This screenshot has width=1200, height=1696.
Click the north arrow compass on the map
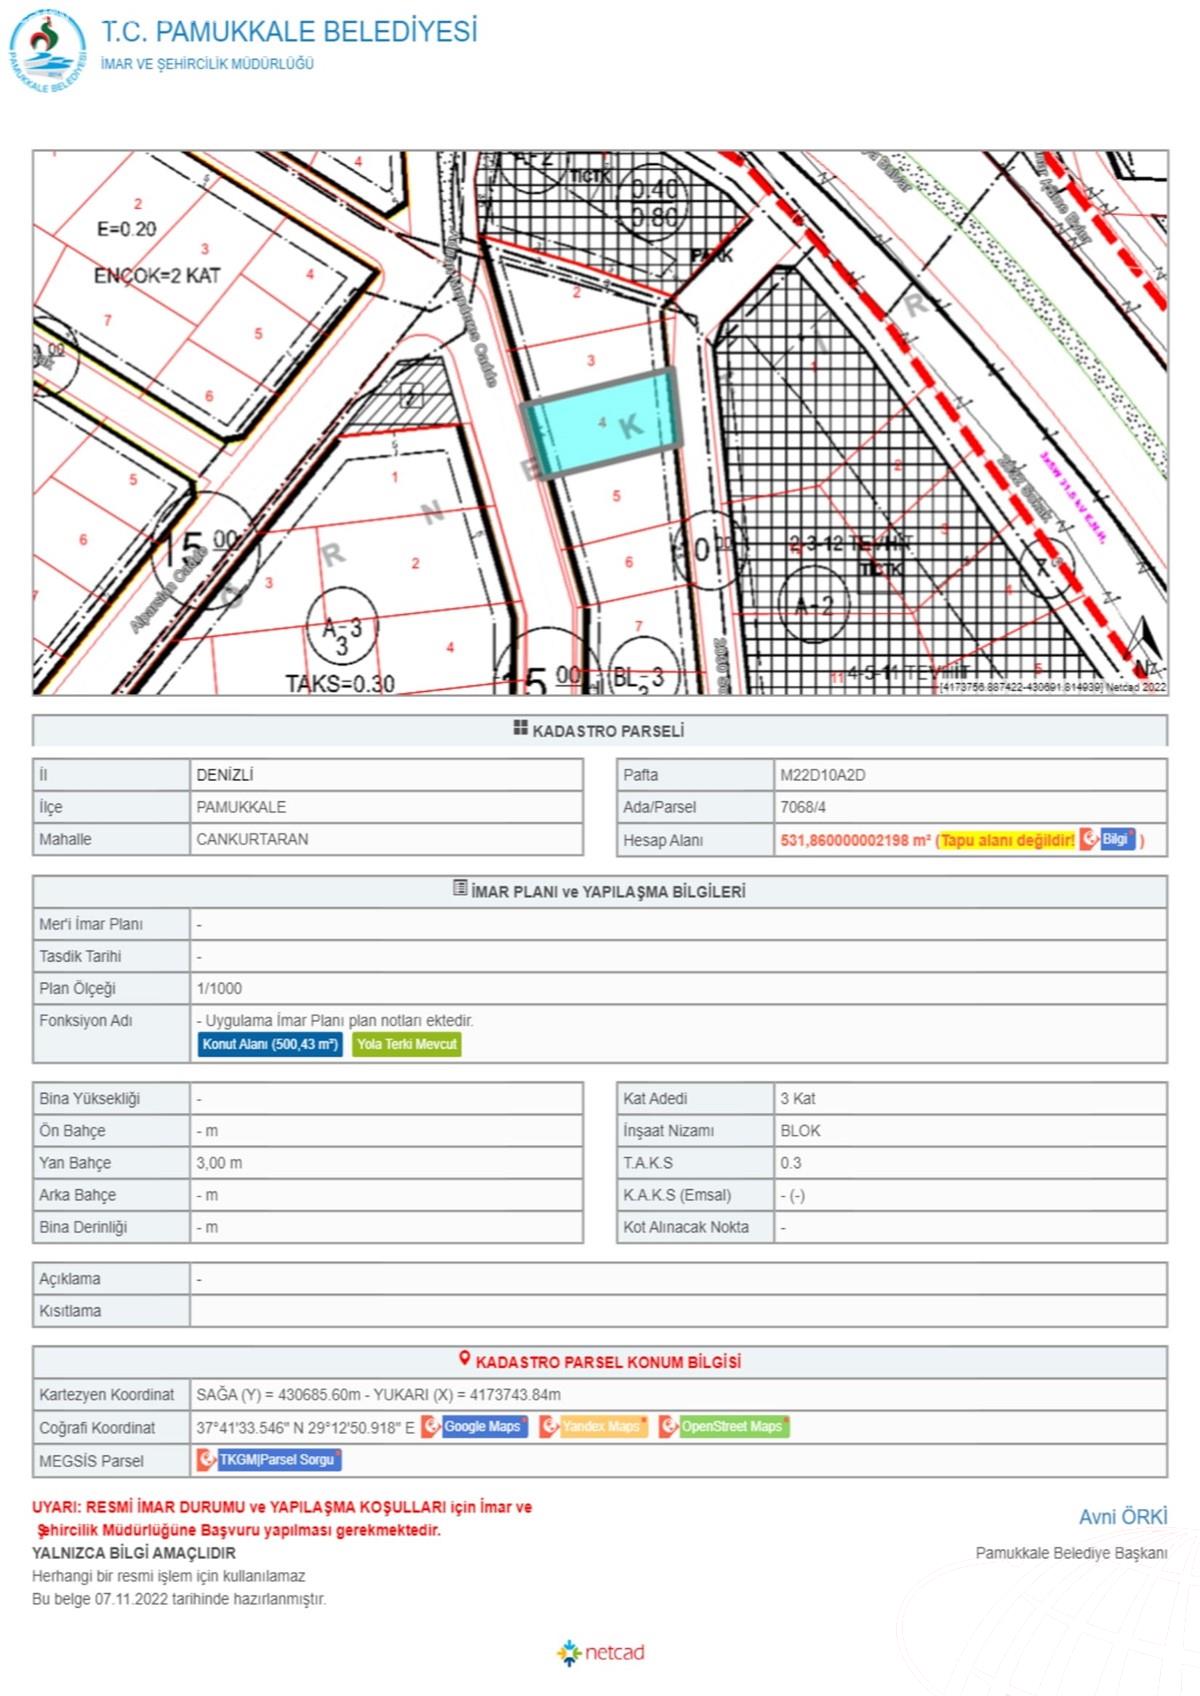1146,645
